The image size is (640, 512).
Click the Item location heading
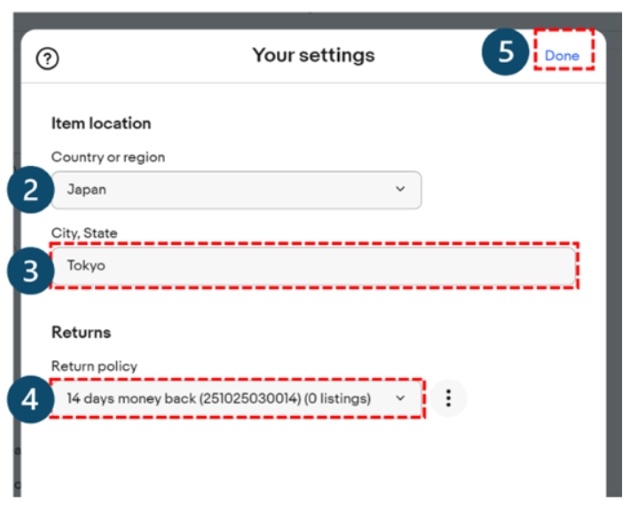click(x=101, y=123)
